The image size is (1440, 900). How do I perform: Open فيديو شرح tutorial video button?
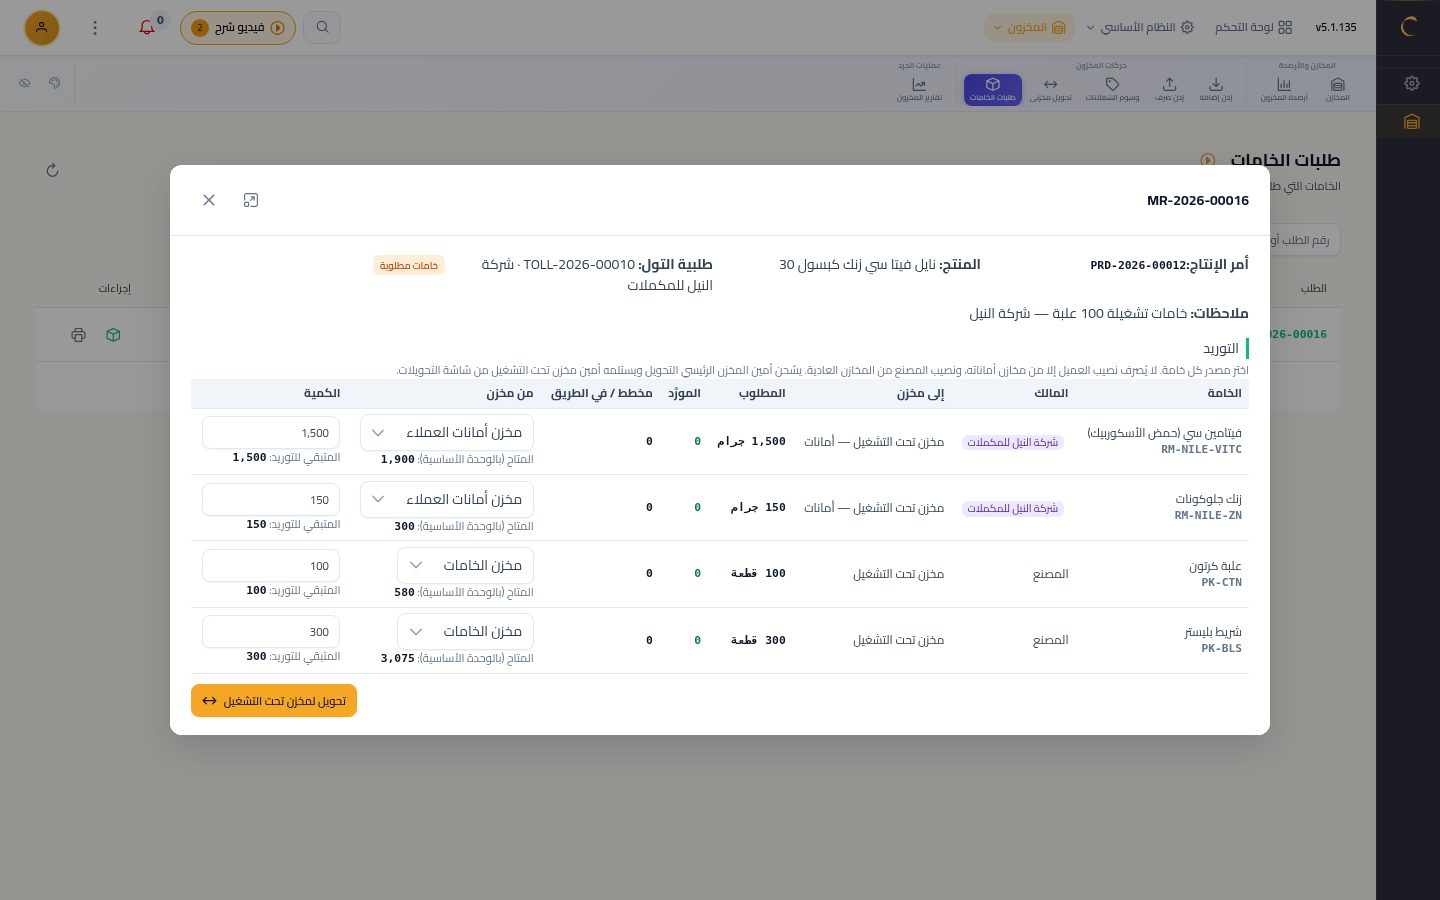(x=238, y=27)
